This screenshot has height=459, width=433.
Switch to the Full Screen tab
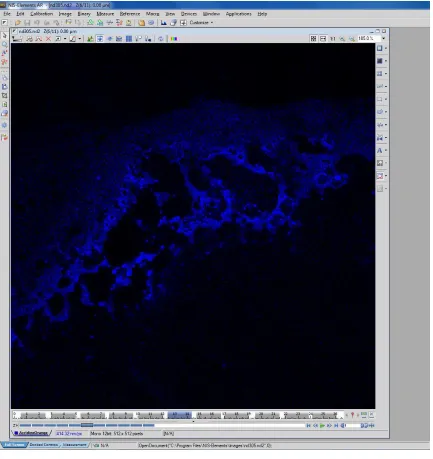pos(14,445)
